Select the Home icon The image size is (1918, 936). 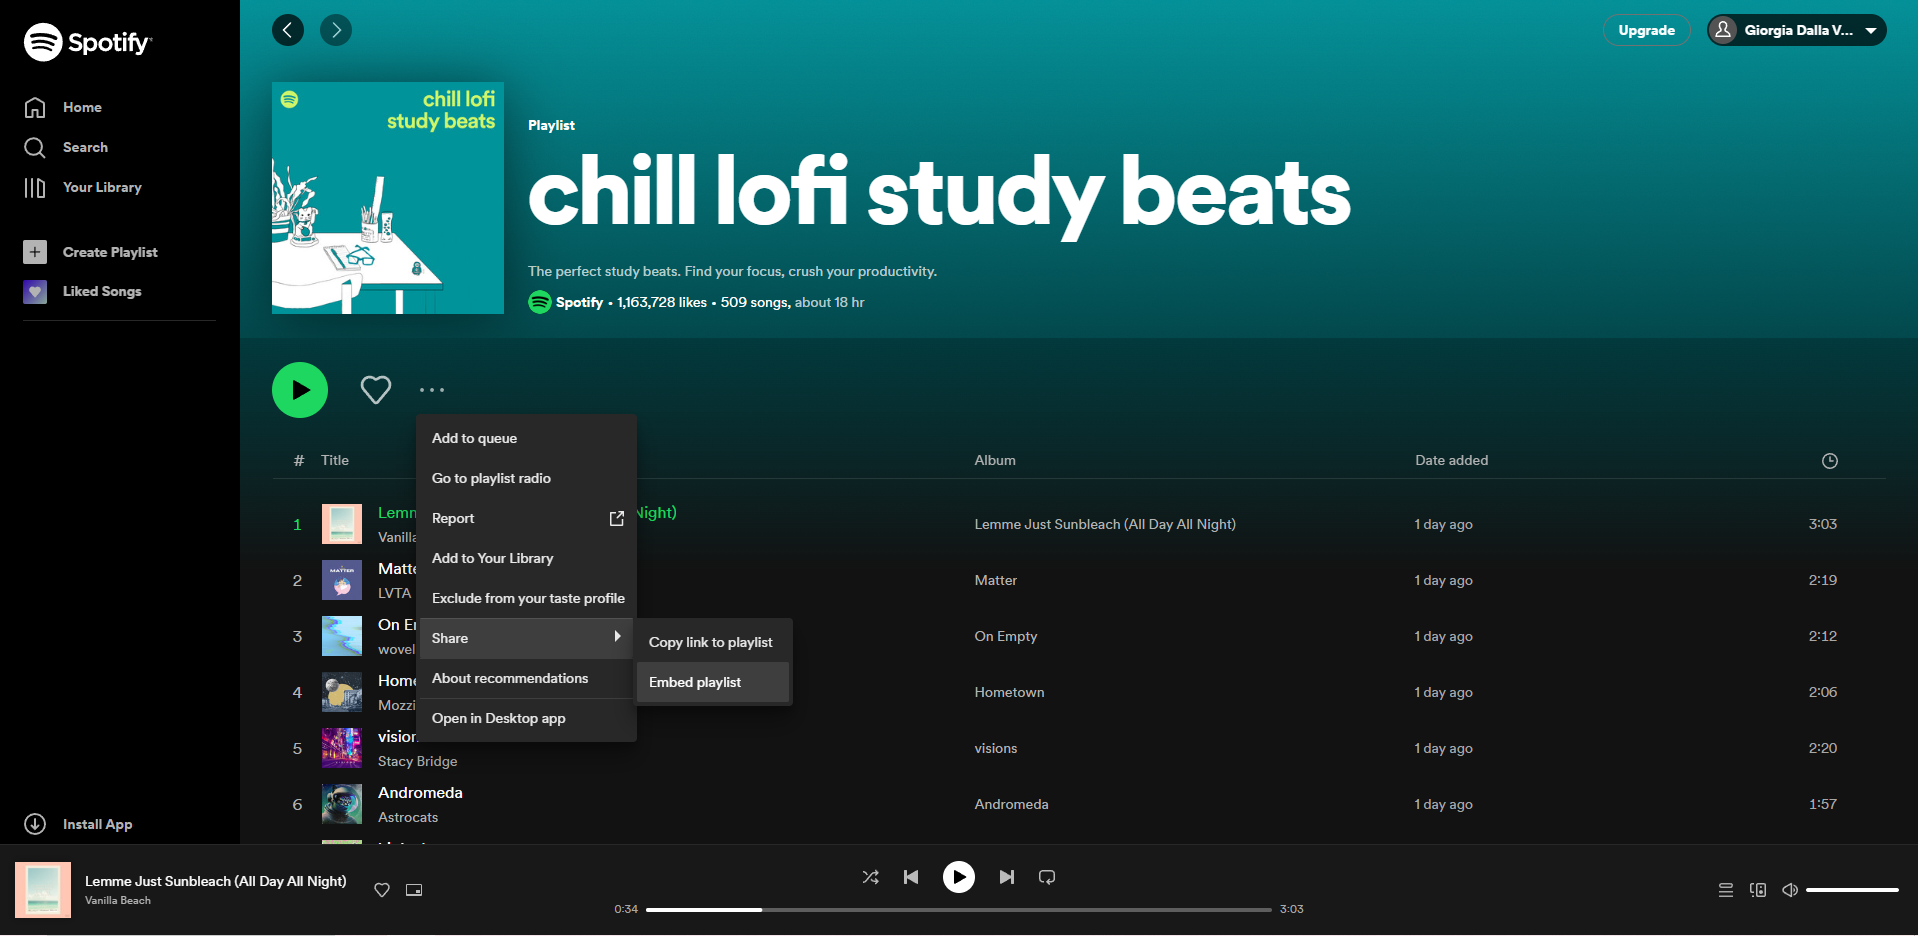coord(35,107)
